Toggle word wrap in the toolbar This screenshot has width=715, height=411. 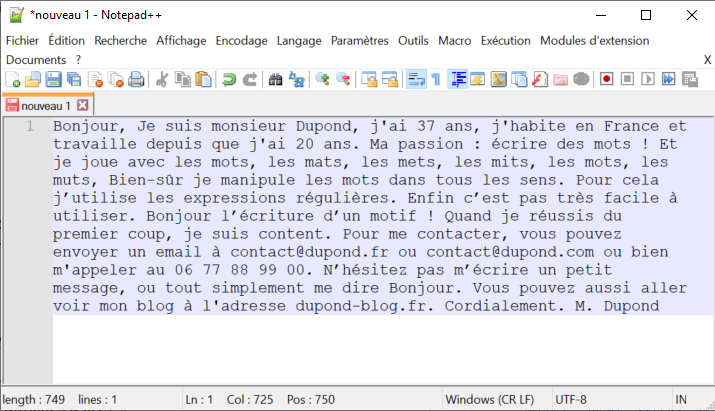(x=415, y=79)
